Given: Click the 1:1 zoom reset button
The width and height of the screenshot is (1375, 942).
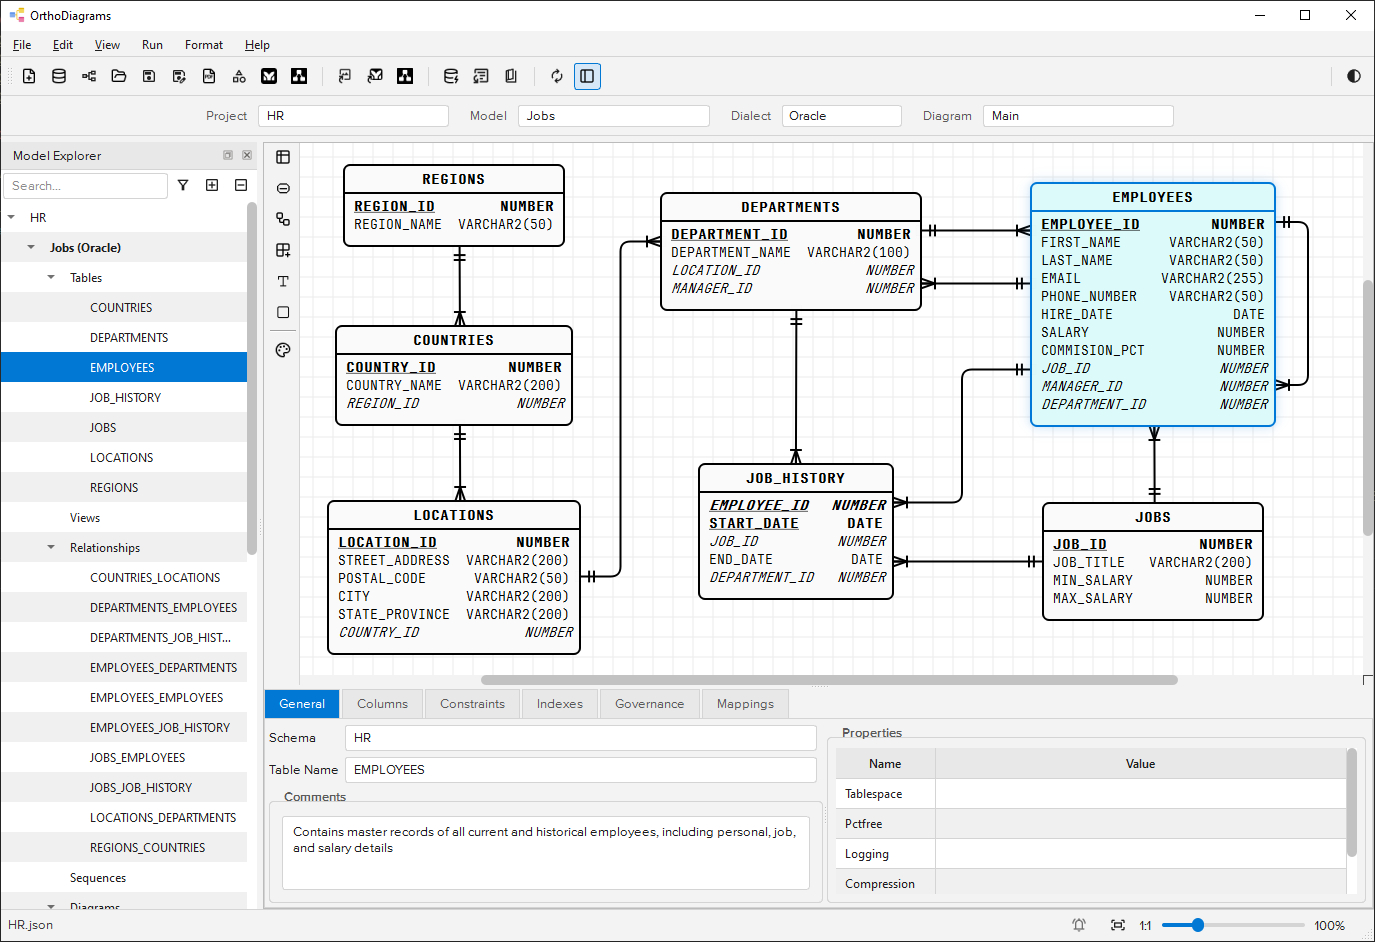Looking at the screenshot, I should pos(1146,925).
